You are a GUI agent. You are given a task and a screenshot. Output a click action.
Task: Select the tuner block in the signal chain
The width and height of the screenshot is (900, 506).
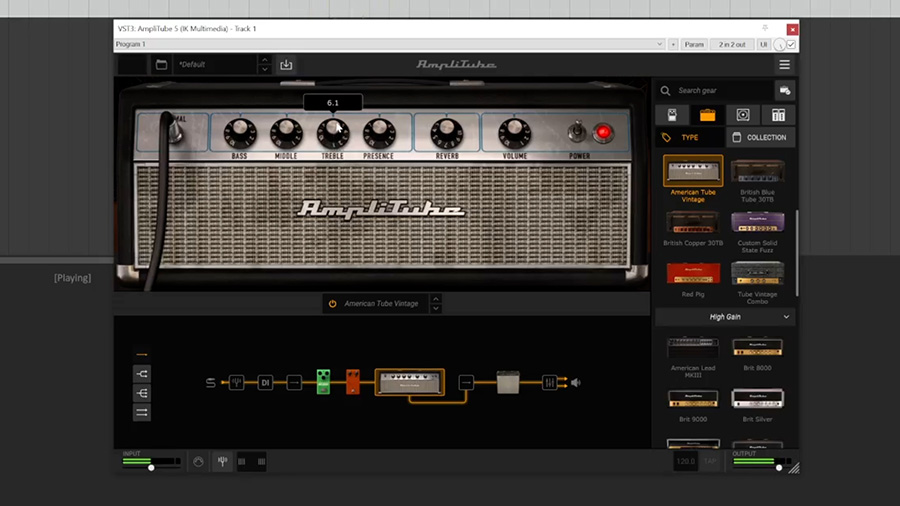pyautogui.click(x=236, y=382)
